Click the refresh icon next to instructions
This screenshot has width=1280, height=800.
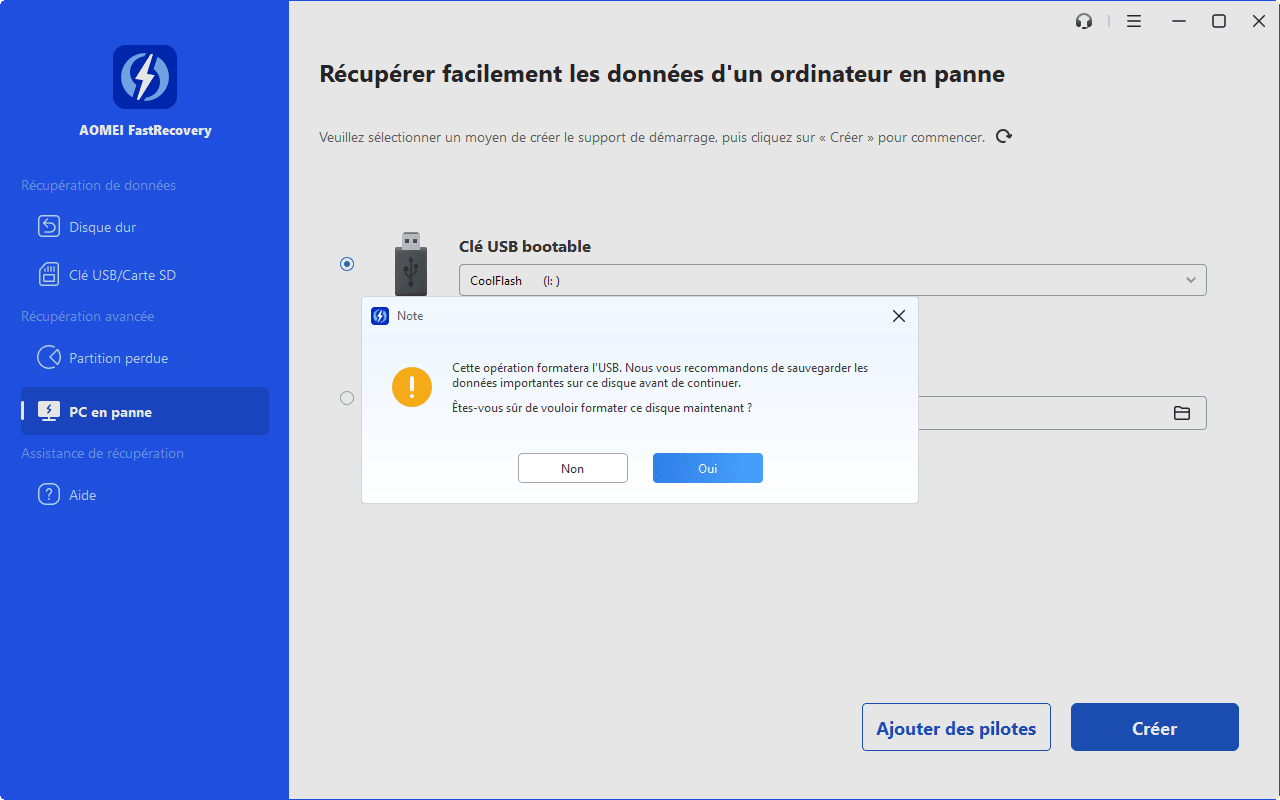pyautogui.click(x=1004, y=137)
